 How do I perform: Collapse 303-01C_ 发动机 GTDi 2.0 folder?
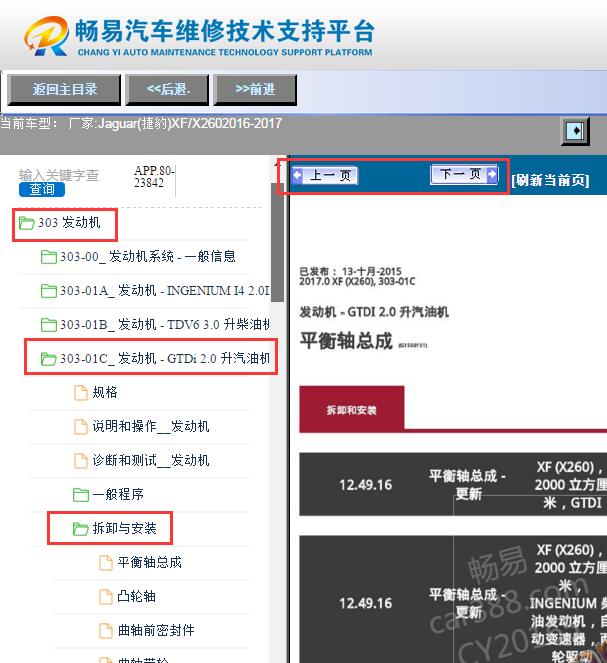pyautogui.click(x=164, y=359)
